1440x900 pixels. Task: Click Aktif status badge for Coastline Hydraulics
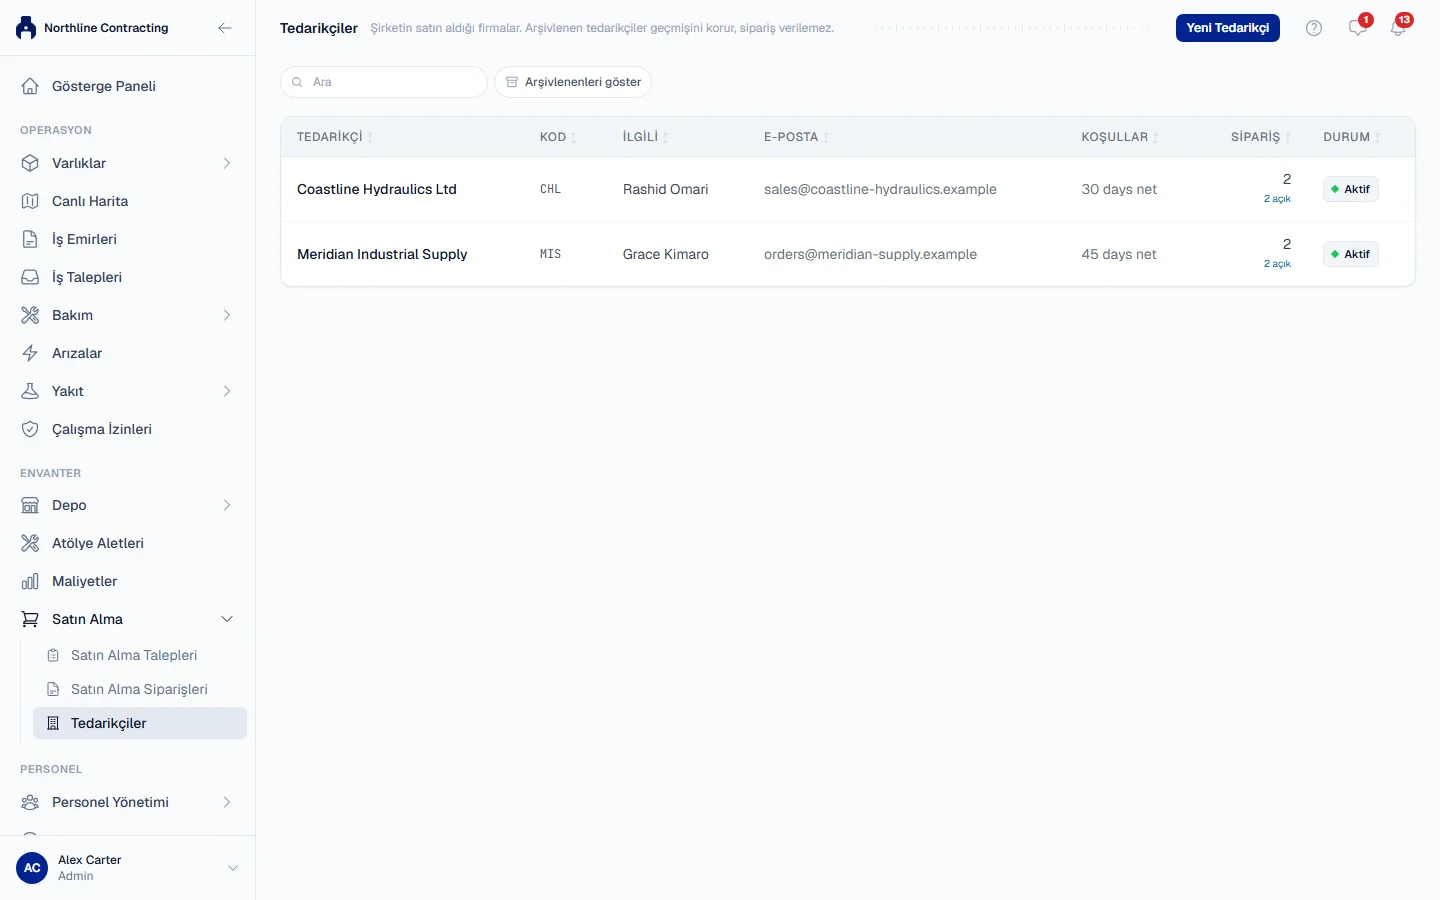(x=1350, y=189)
